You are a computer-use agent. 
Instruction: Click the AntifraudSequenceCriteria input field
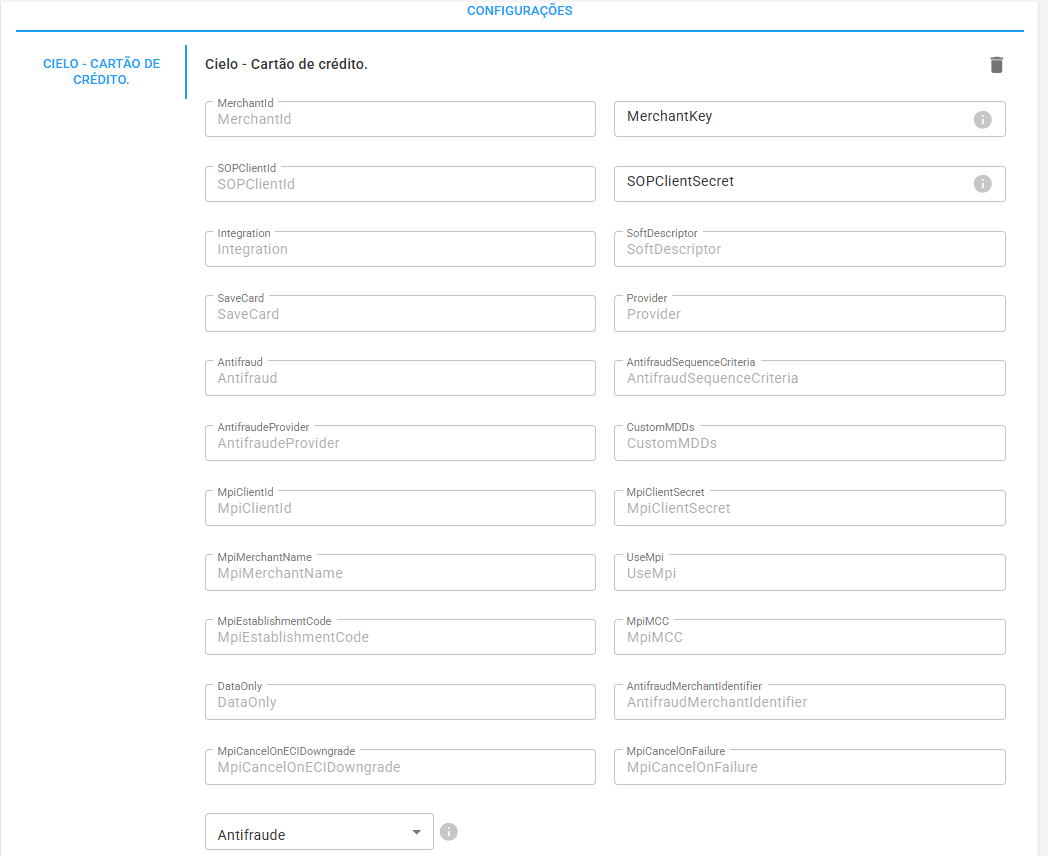click(810, 378)
